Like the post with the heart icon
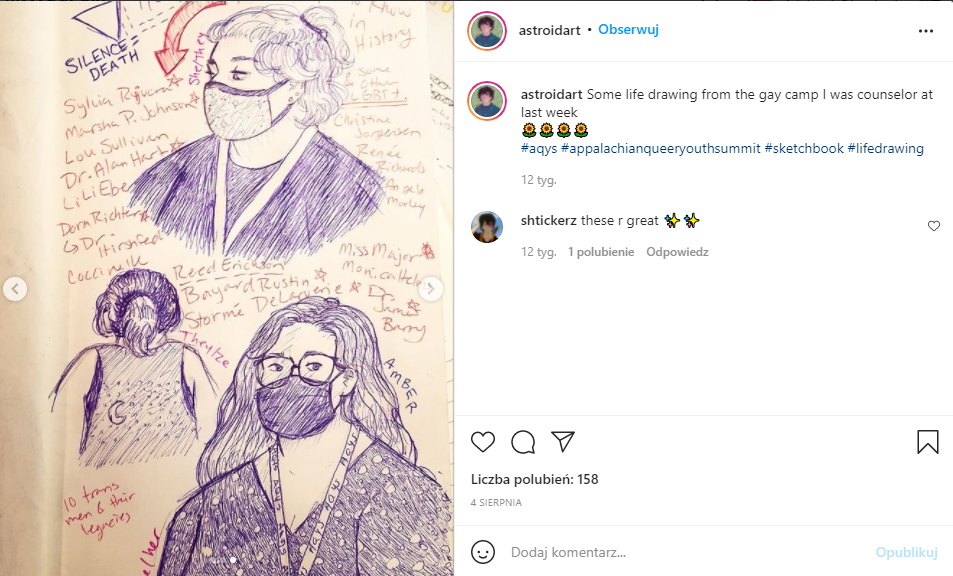The height and width of the screenshot is (576, 953). pos(483,442)
